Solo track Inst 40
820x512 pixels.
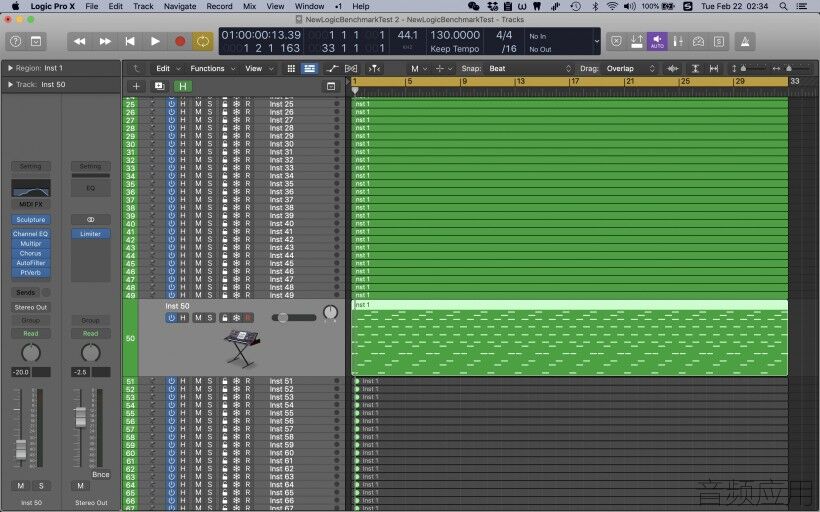[x=210, y=223]
